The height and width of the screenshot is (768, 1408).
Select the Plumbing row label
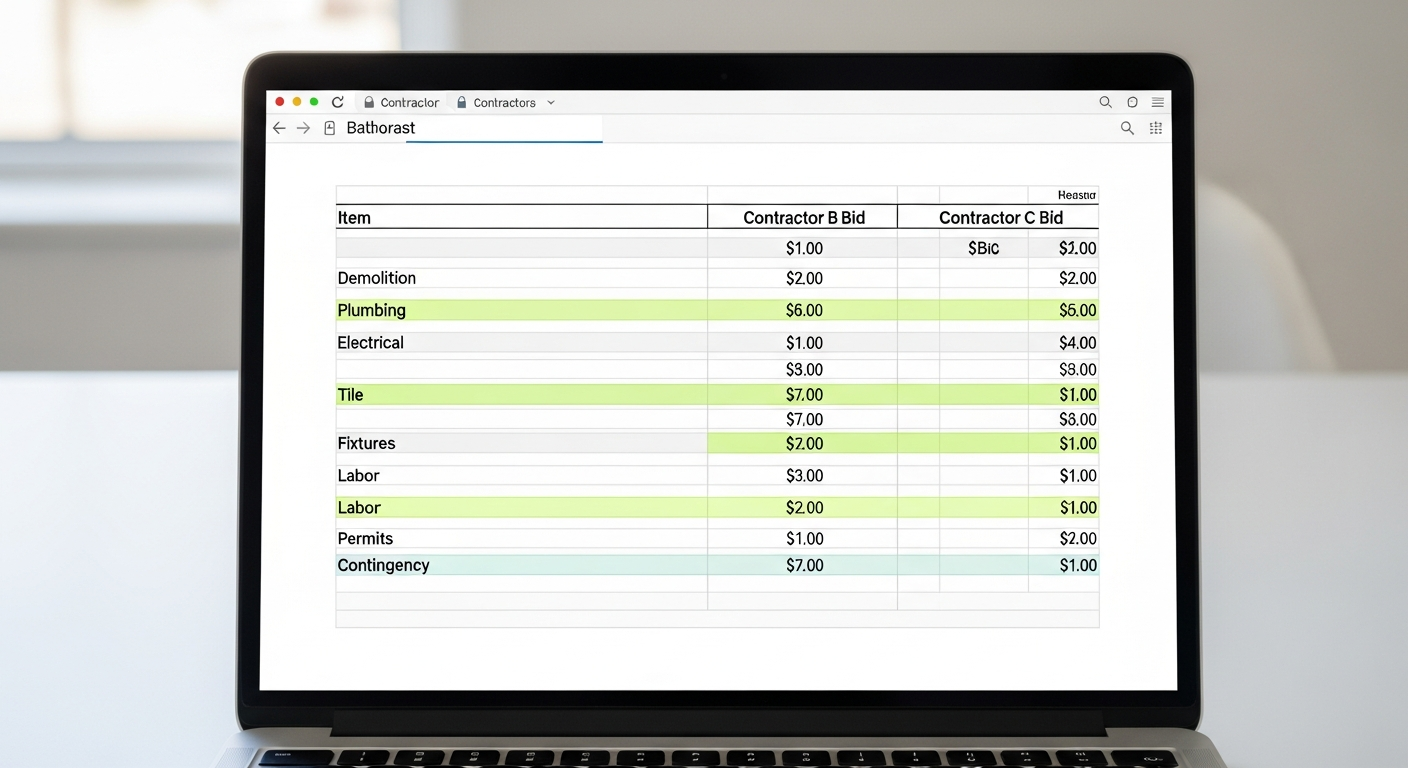point(372,310)
